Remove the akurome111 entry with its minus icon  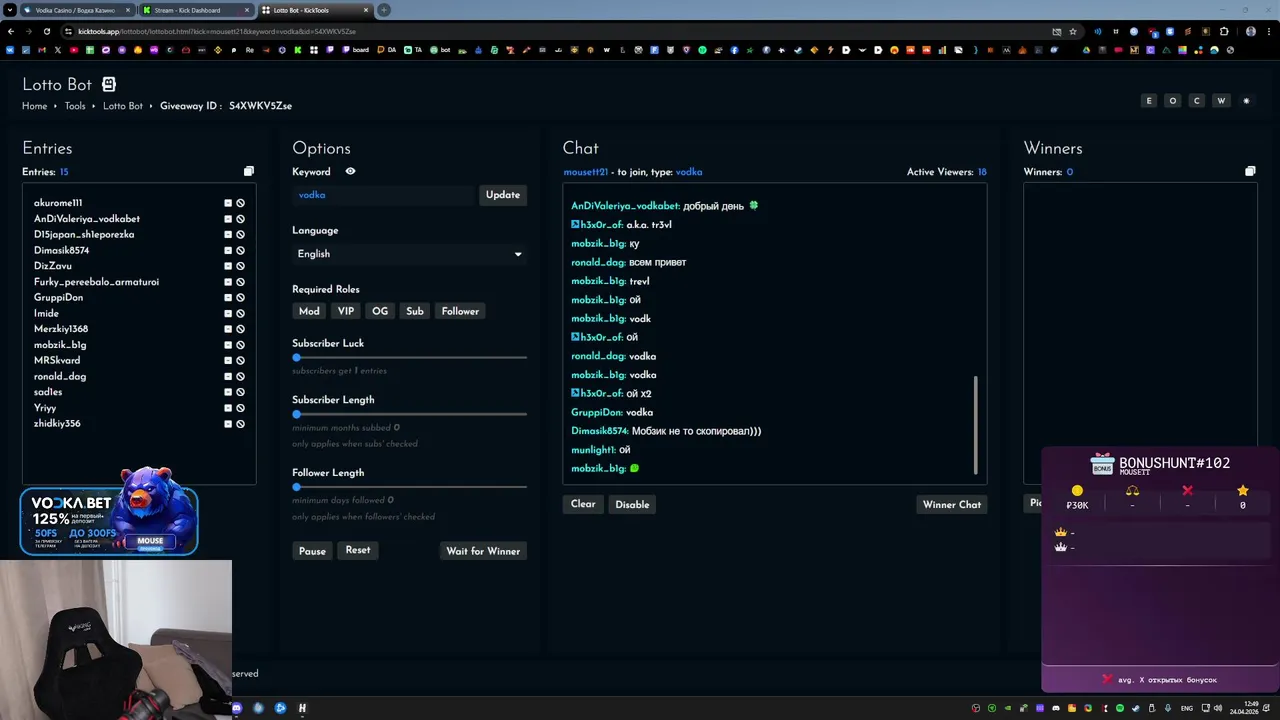click(228, 203)
